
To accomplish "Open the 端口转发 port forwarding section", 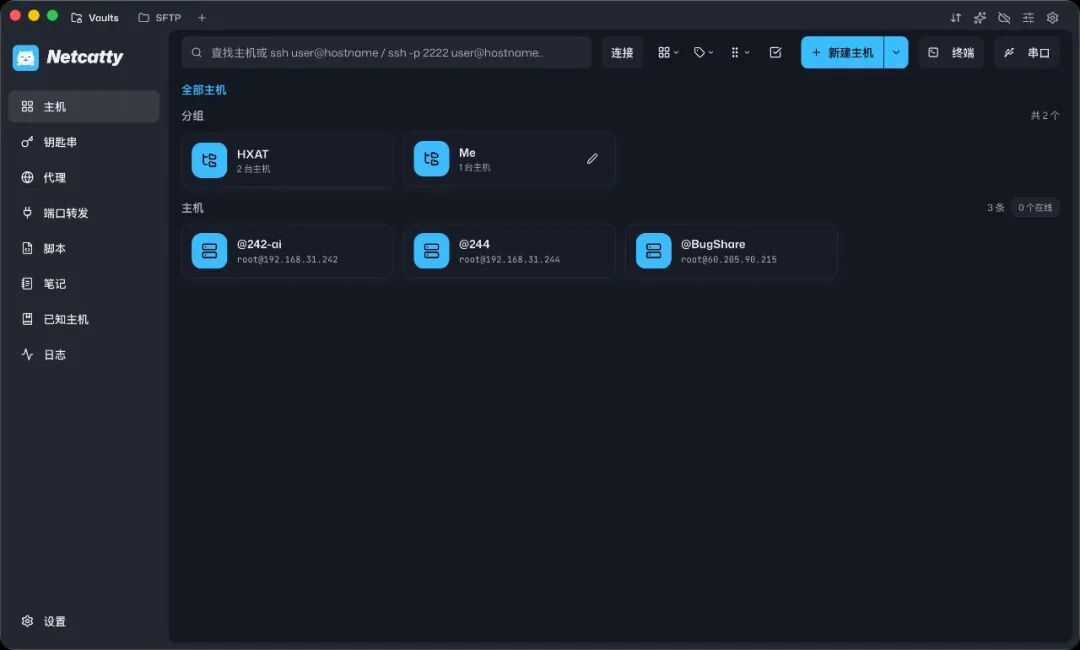I will pos(83,213).
